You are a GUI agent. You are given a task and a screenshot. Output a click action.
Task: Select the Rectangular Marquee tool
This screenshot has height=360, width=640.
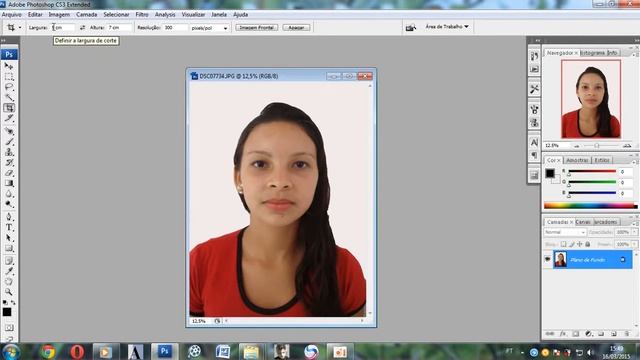tap(9, 77)
